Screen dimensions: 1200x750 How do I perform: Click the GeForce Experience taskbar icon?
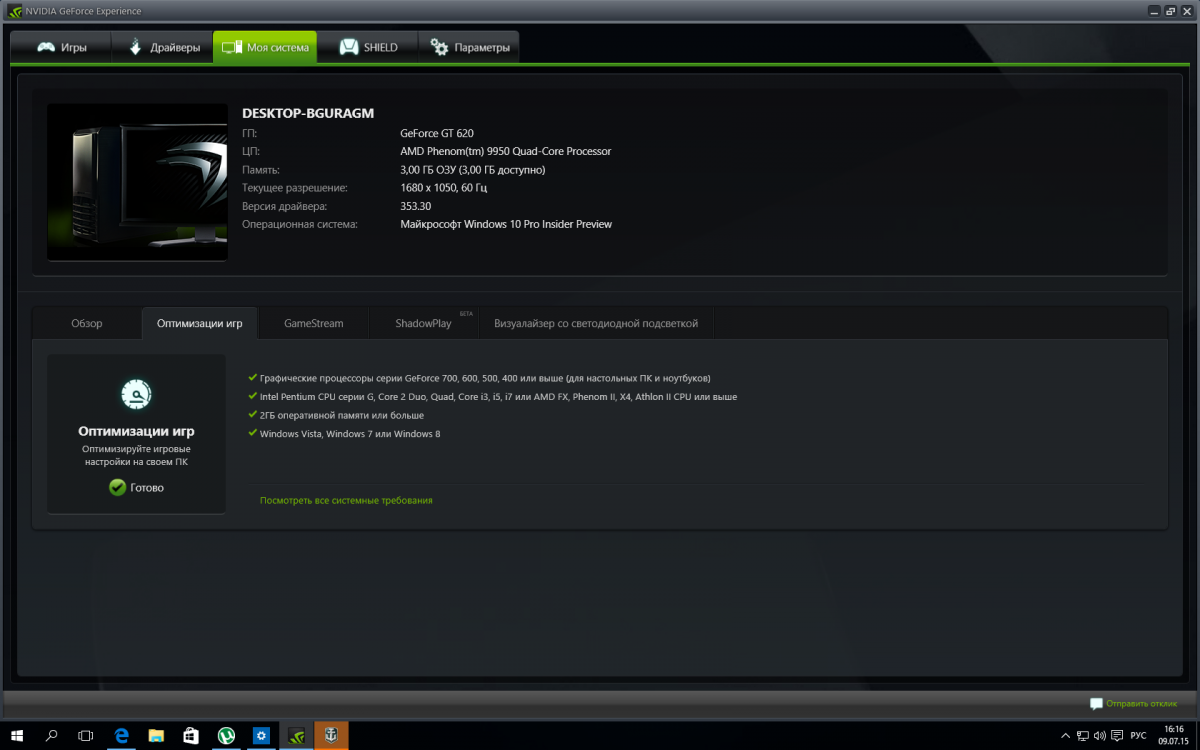[296, 735]
